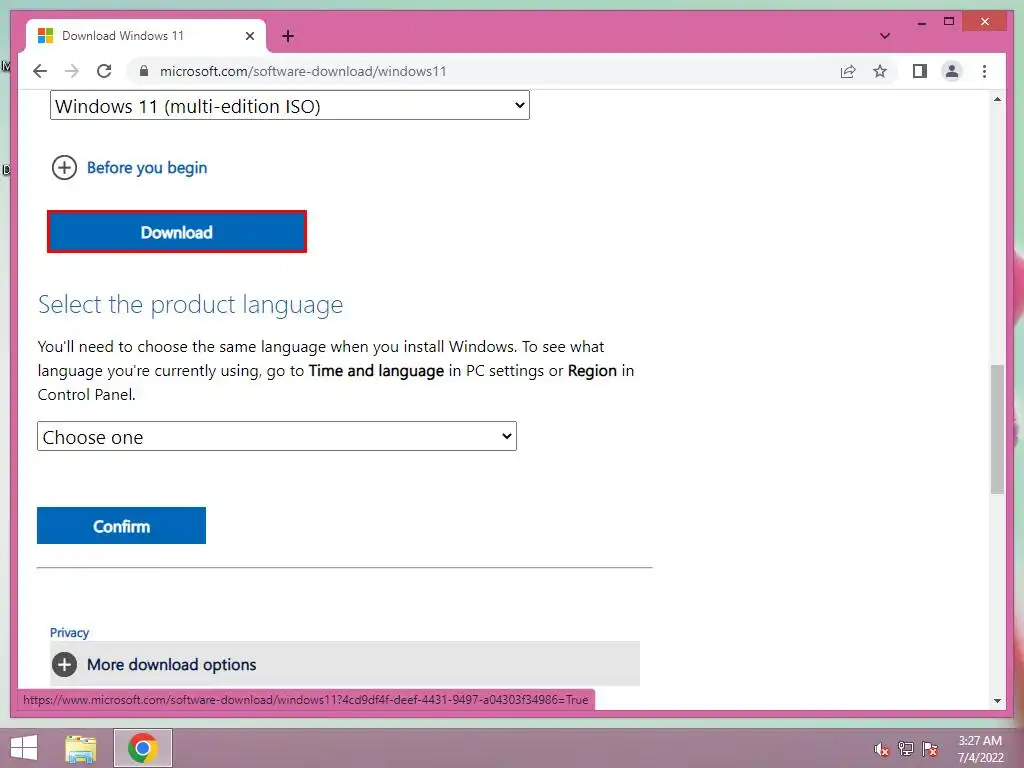Click the share this page icon
This screenshot has height=768, width=1024.
848,71
